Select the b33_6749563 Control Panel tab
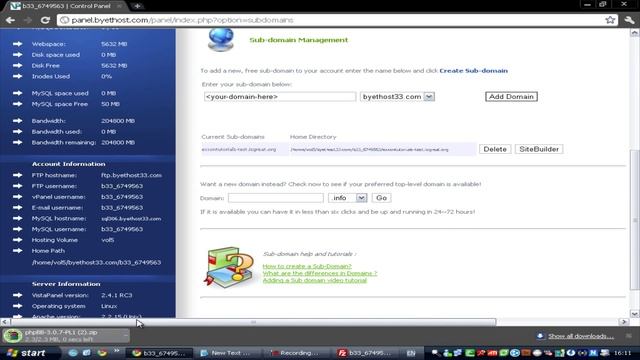Screen dimensions: 640x360 [65, 6]
